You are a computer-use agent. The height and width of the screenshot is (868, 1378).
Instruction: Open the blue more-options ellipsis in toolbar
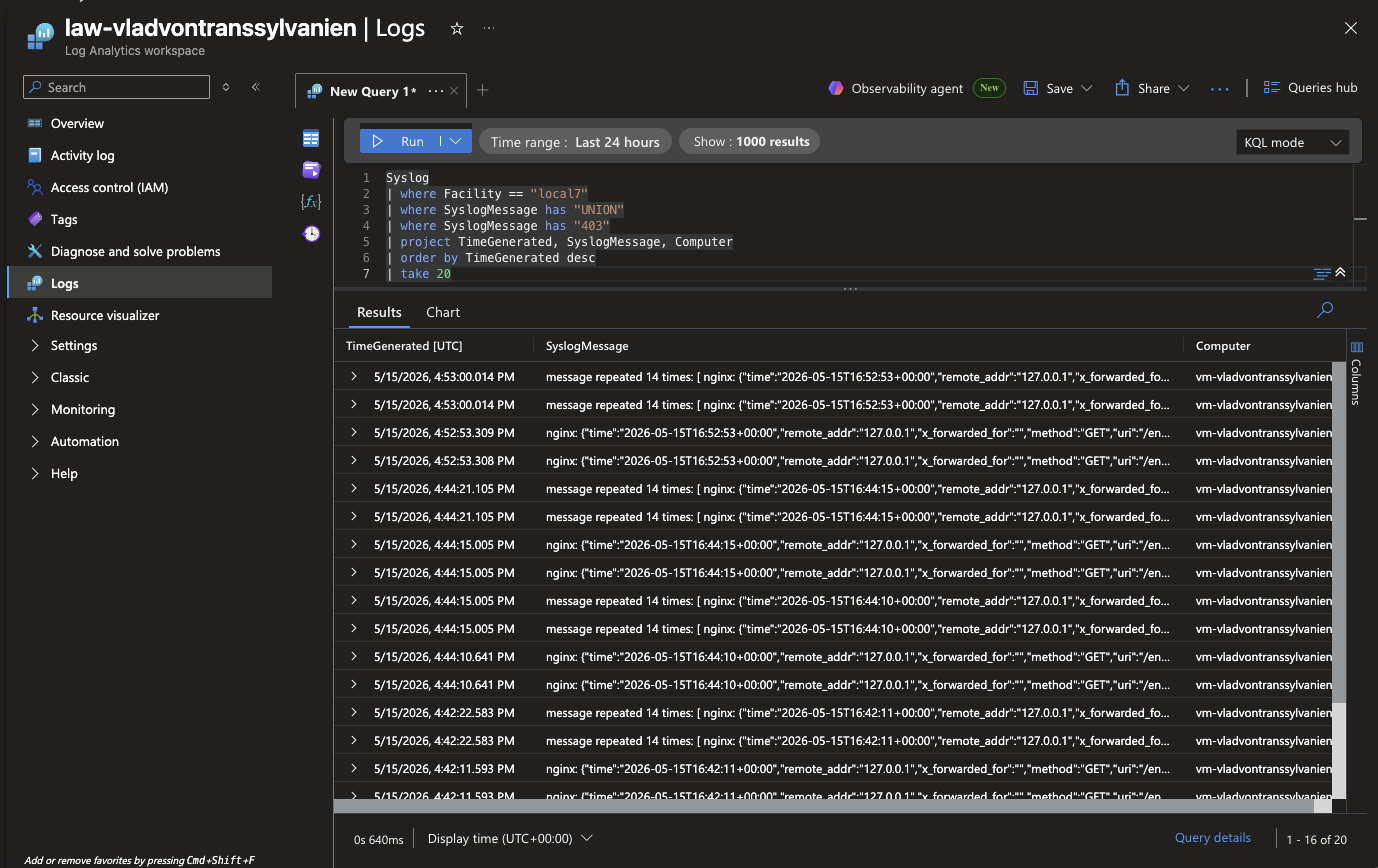tap(1219, 88)
